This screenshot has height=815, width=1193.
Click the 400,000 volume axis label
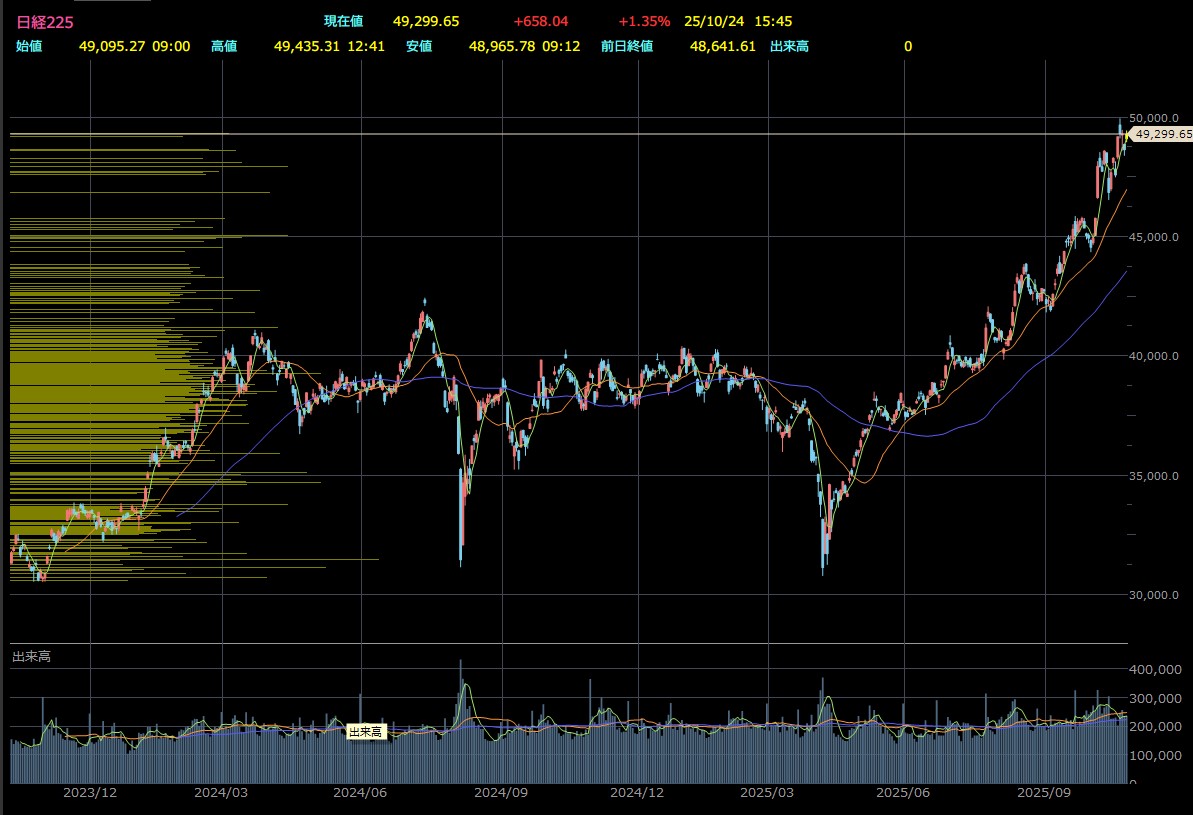coord(1156,670)
